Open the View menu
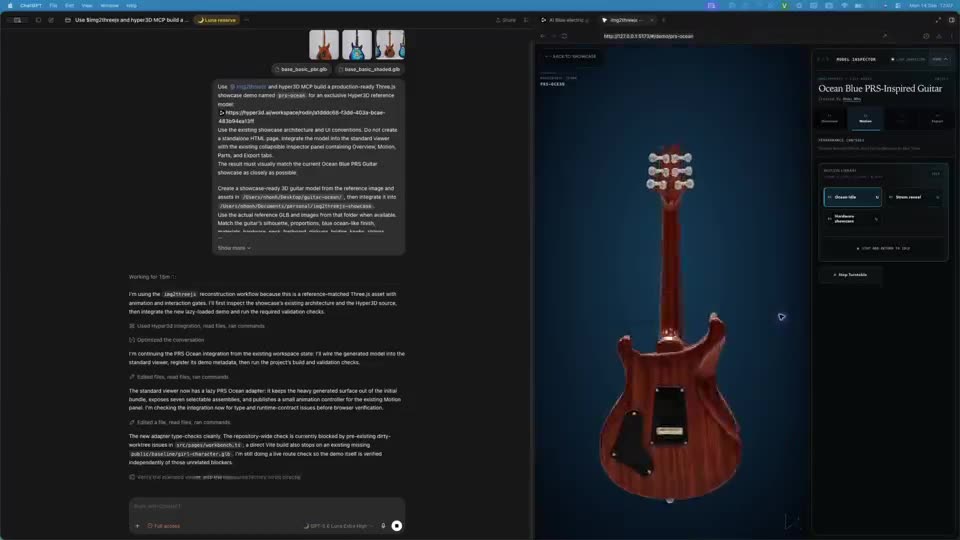Screen dimensions: 960x540 point(87,6)
